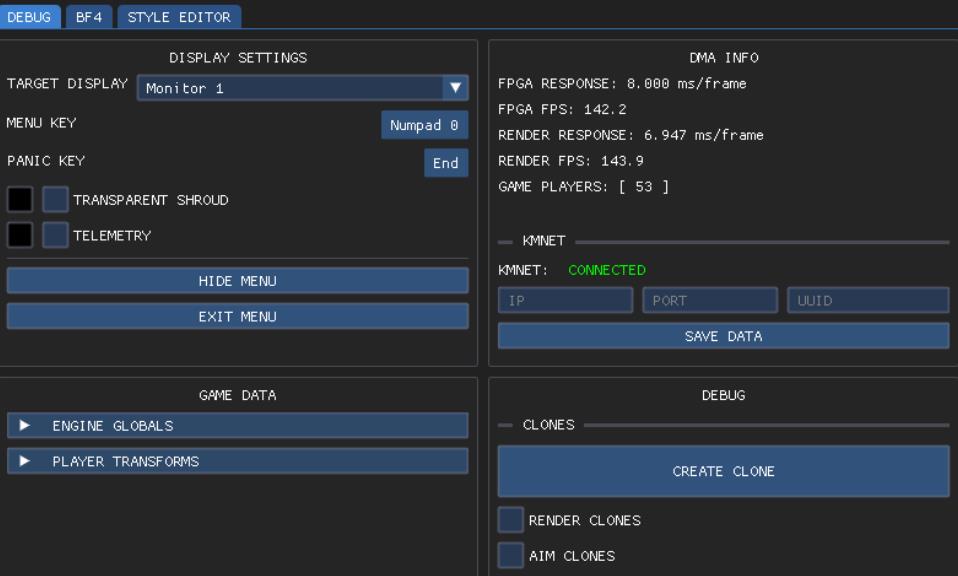Screen dimensions: 958x576
Task: Open the Target Display dropdown arrow
Action: pos(456,88)
